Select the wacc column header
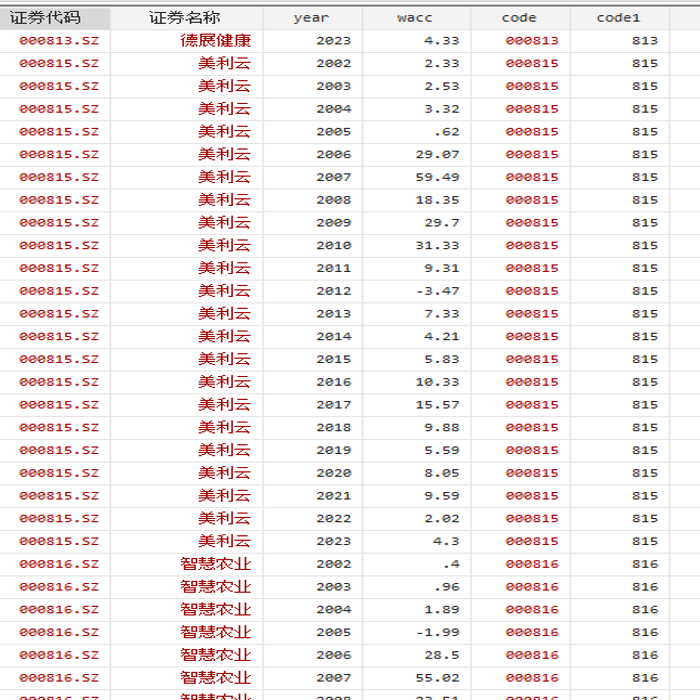The width and height of the screenshot is (700, 700). click(415, 18)
